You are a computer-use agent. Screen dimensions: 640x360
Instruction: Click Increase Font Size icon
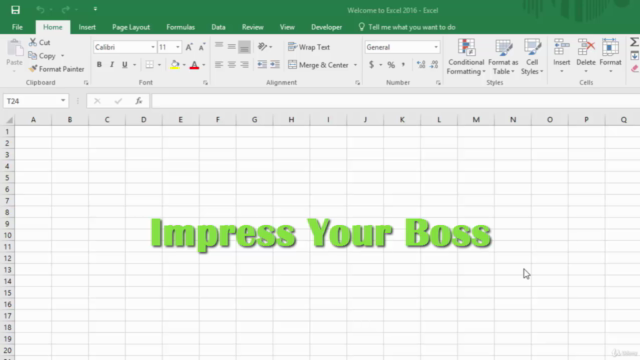point(189,47)
